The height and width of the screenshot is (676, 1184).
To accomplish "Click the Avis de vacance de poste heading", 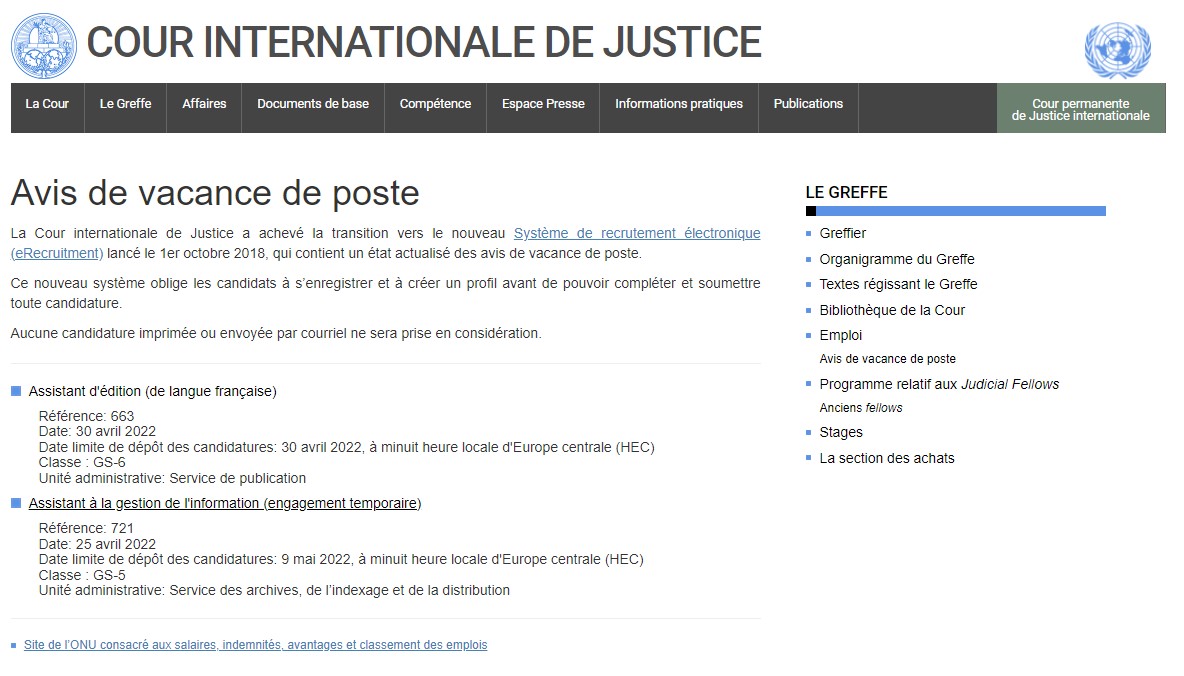I will point(215,193).
